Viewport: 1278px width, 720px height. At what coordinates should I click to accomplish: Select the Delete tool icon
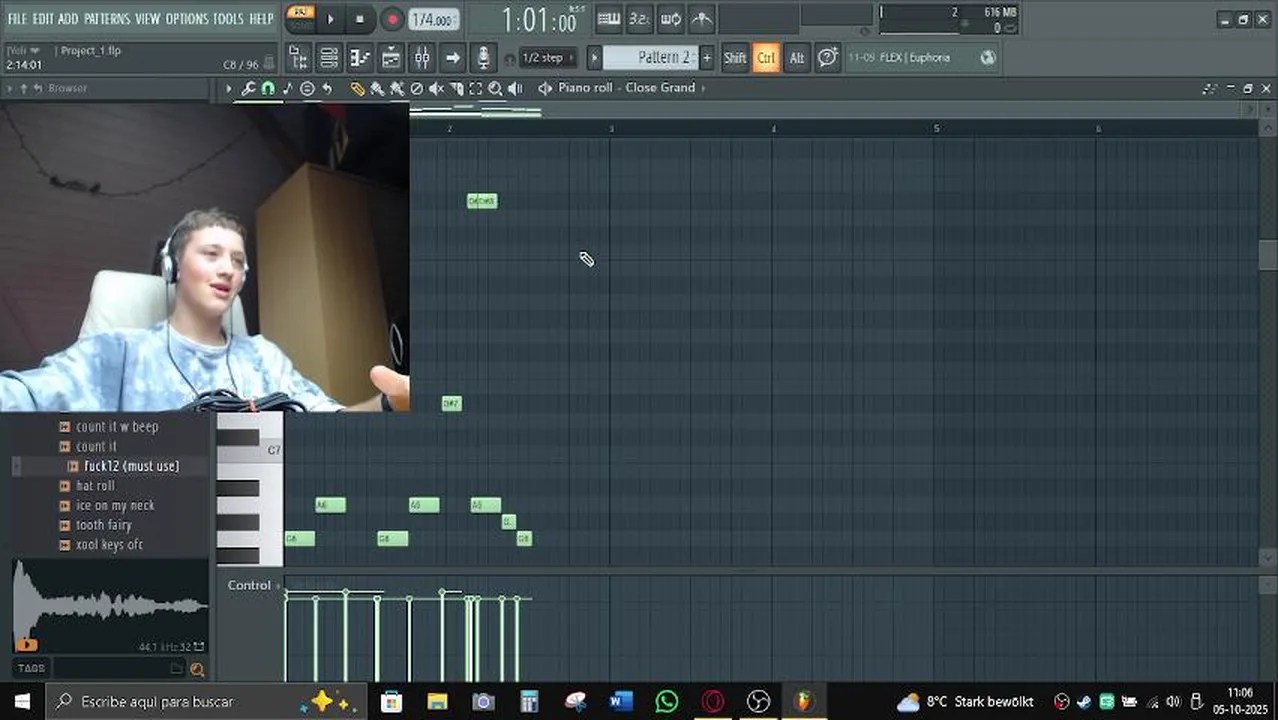tap(417, 89)
